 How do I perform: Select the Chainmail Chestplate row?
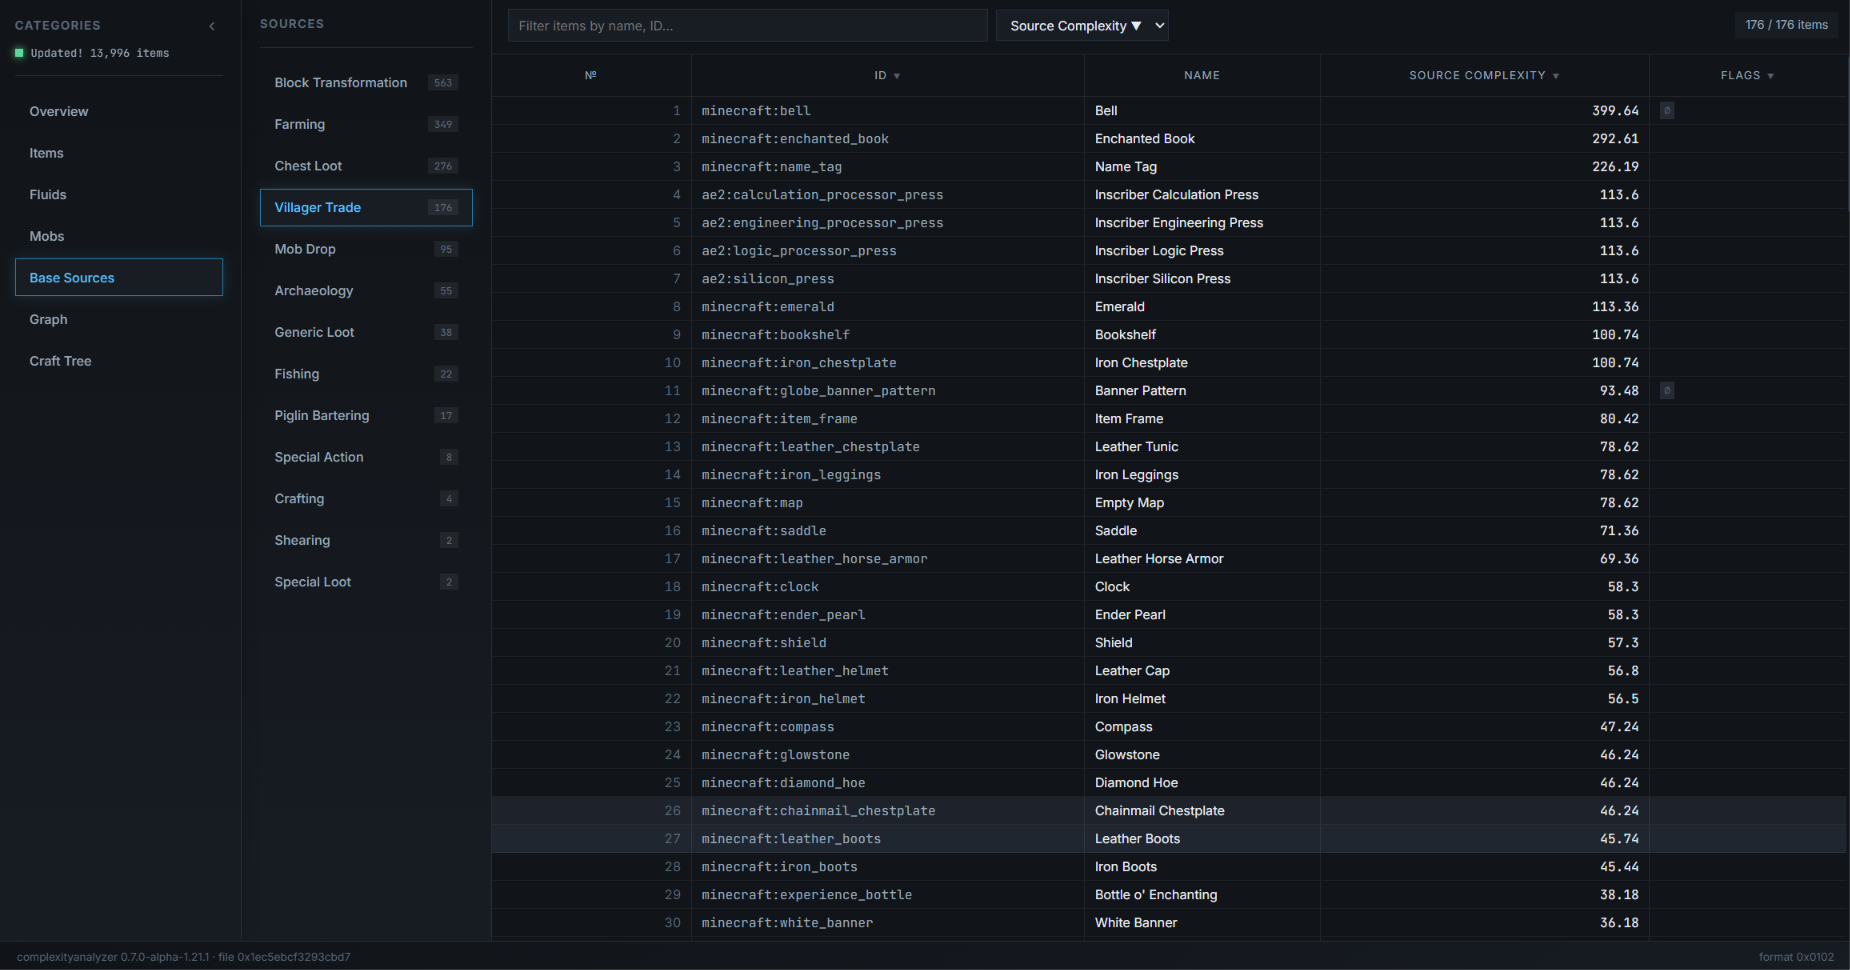[1169, 811]
